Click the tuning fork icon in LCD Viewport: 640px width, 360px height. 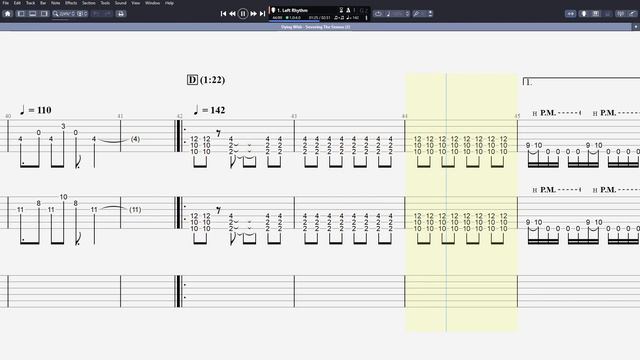point(366,18)
